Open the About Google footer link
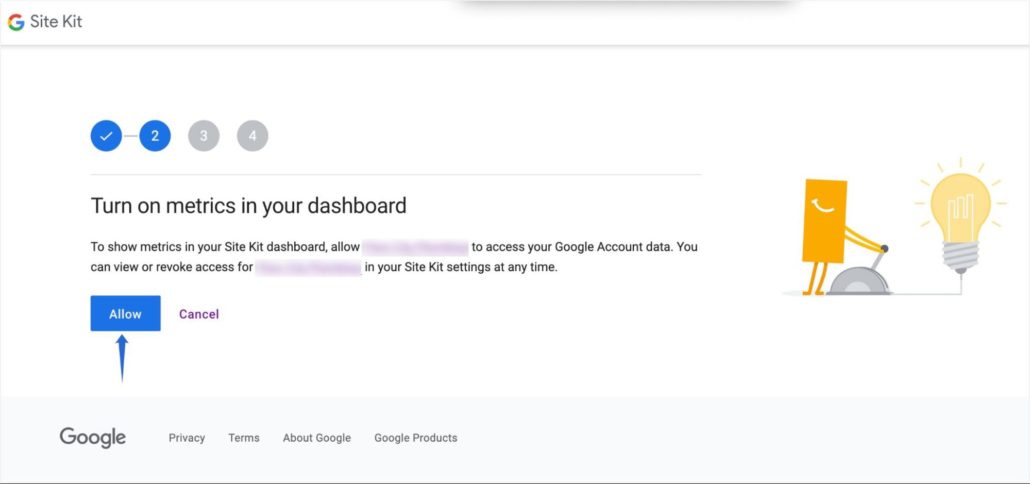The width and height of the screenshot is (1030, 484). click(317, 438)
